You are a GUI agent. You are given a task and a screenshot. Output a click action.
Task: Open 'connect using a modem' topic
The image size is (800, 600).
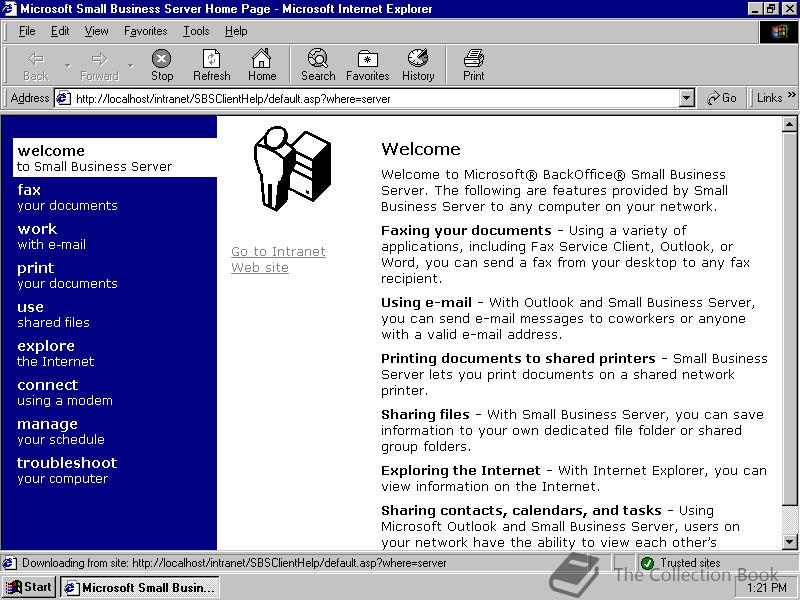tap(64, 392)
